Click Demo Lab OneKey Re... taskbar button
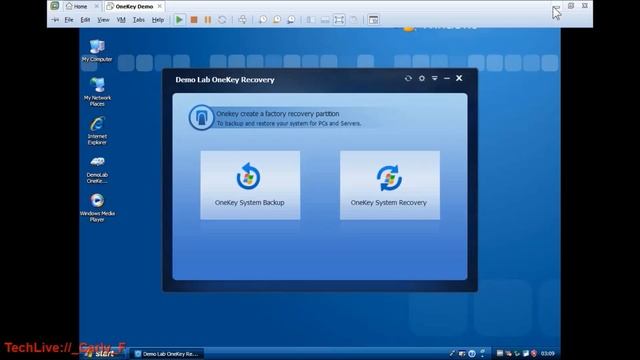 167,354
